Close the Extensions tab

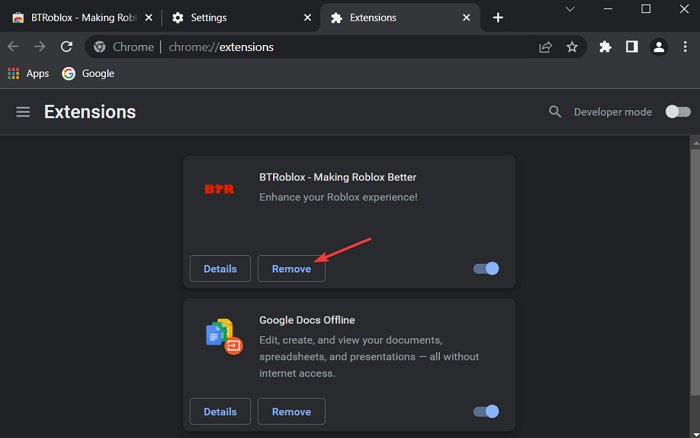click(x=467, y=17)
